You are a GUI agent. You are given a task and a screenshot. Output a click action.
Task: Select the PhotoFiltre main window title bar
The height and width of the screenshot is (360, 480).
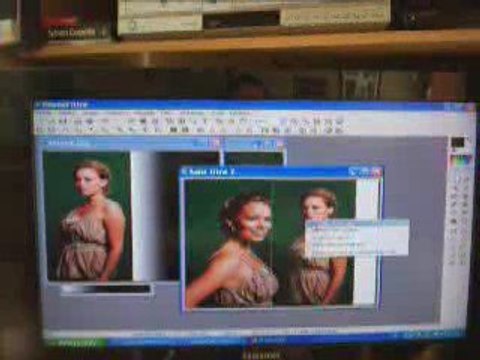[x=255, y=105]
